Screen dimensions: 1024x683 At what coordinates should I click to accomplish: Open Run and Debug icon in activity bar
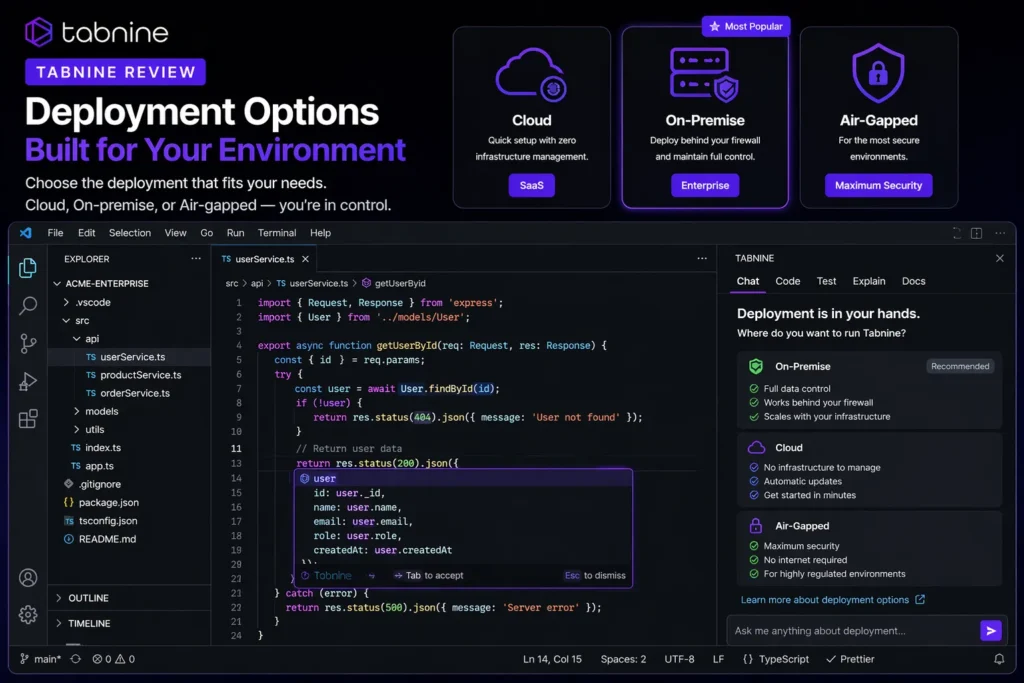(x=27, y=381)
